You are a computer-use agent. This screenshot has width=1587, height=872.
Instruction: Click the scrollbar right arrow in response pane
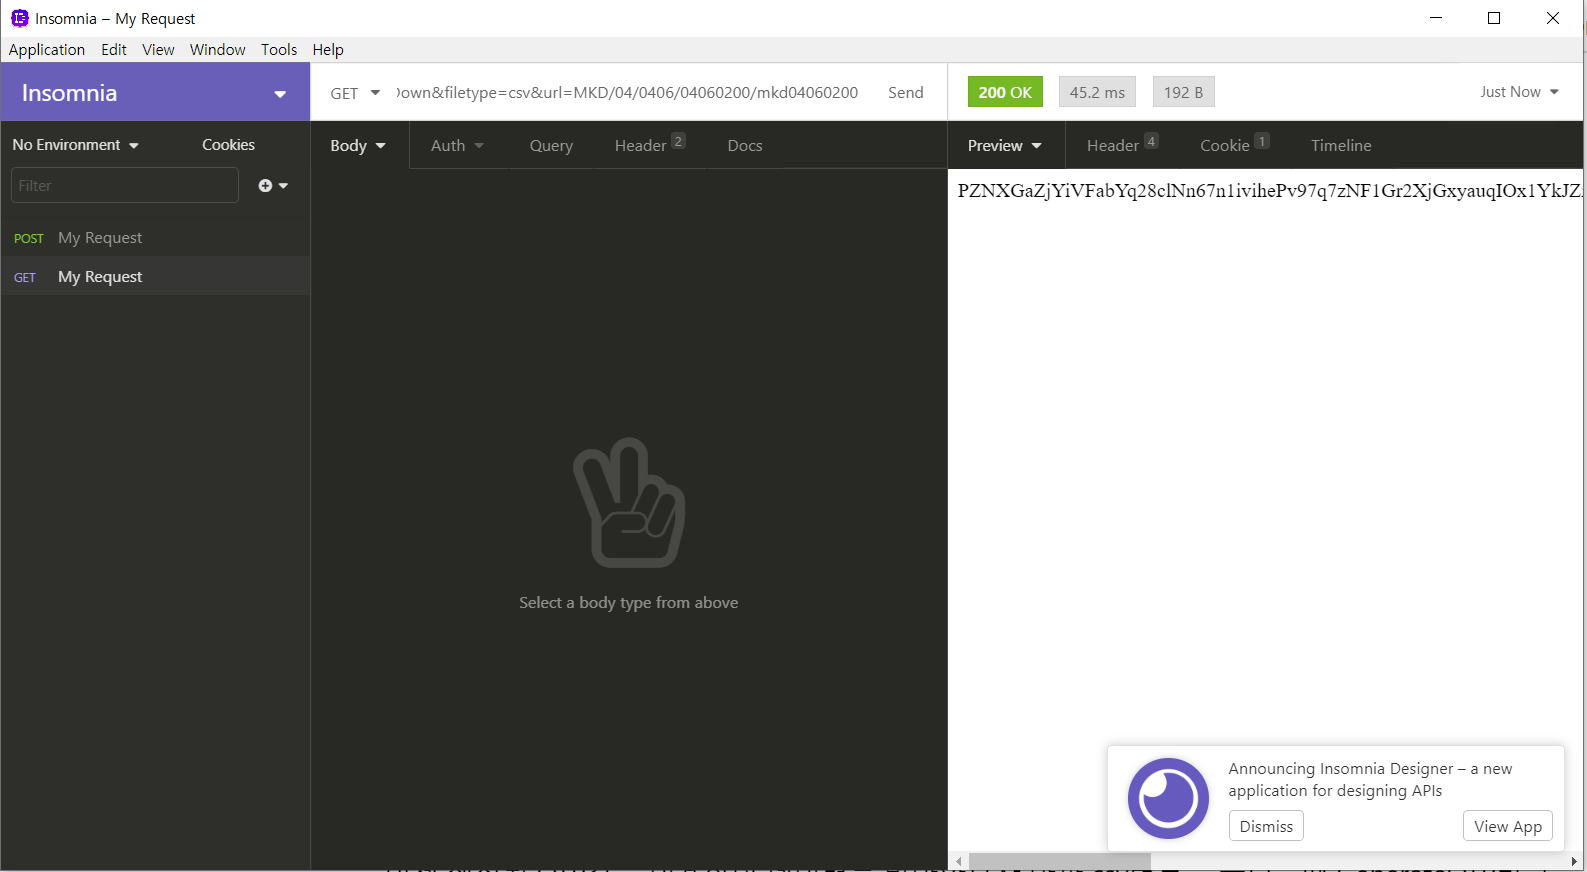tap(1574, 861)
